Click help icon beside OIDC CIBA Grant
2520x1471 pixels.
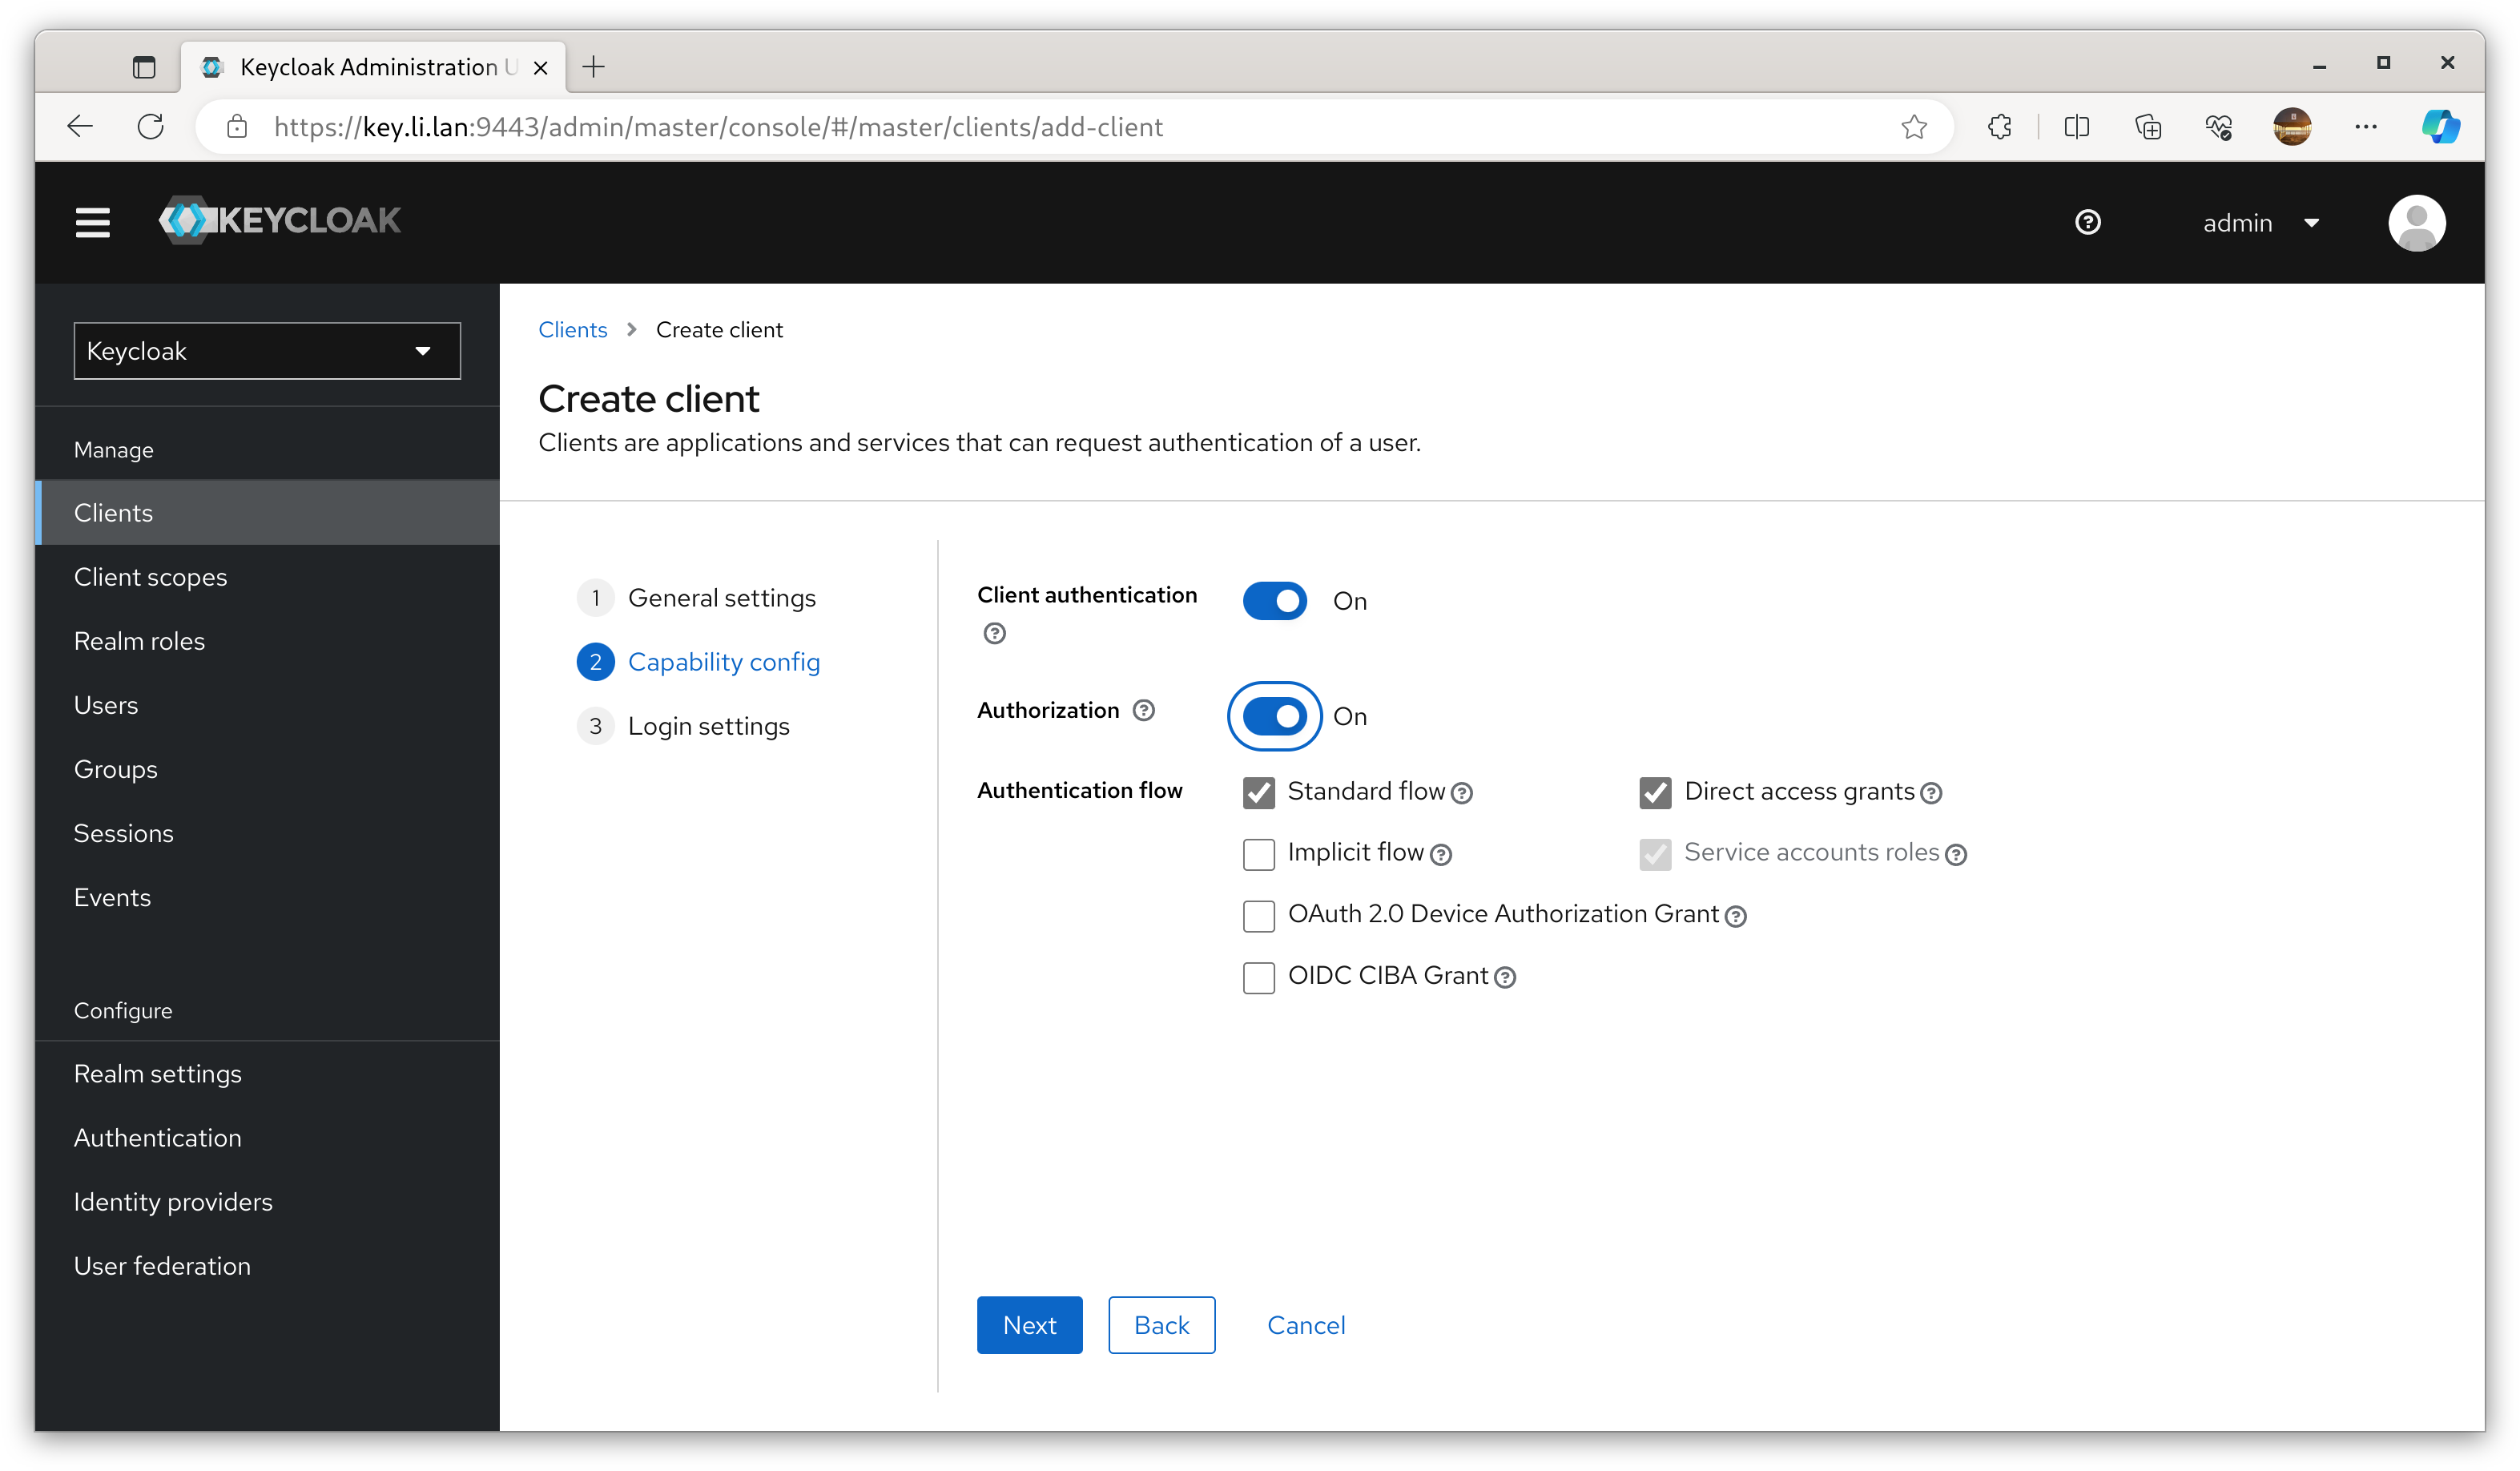pos(1505,978)
